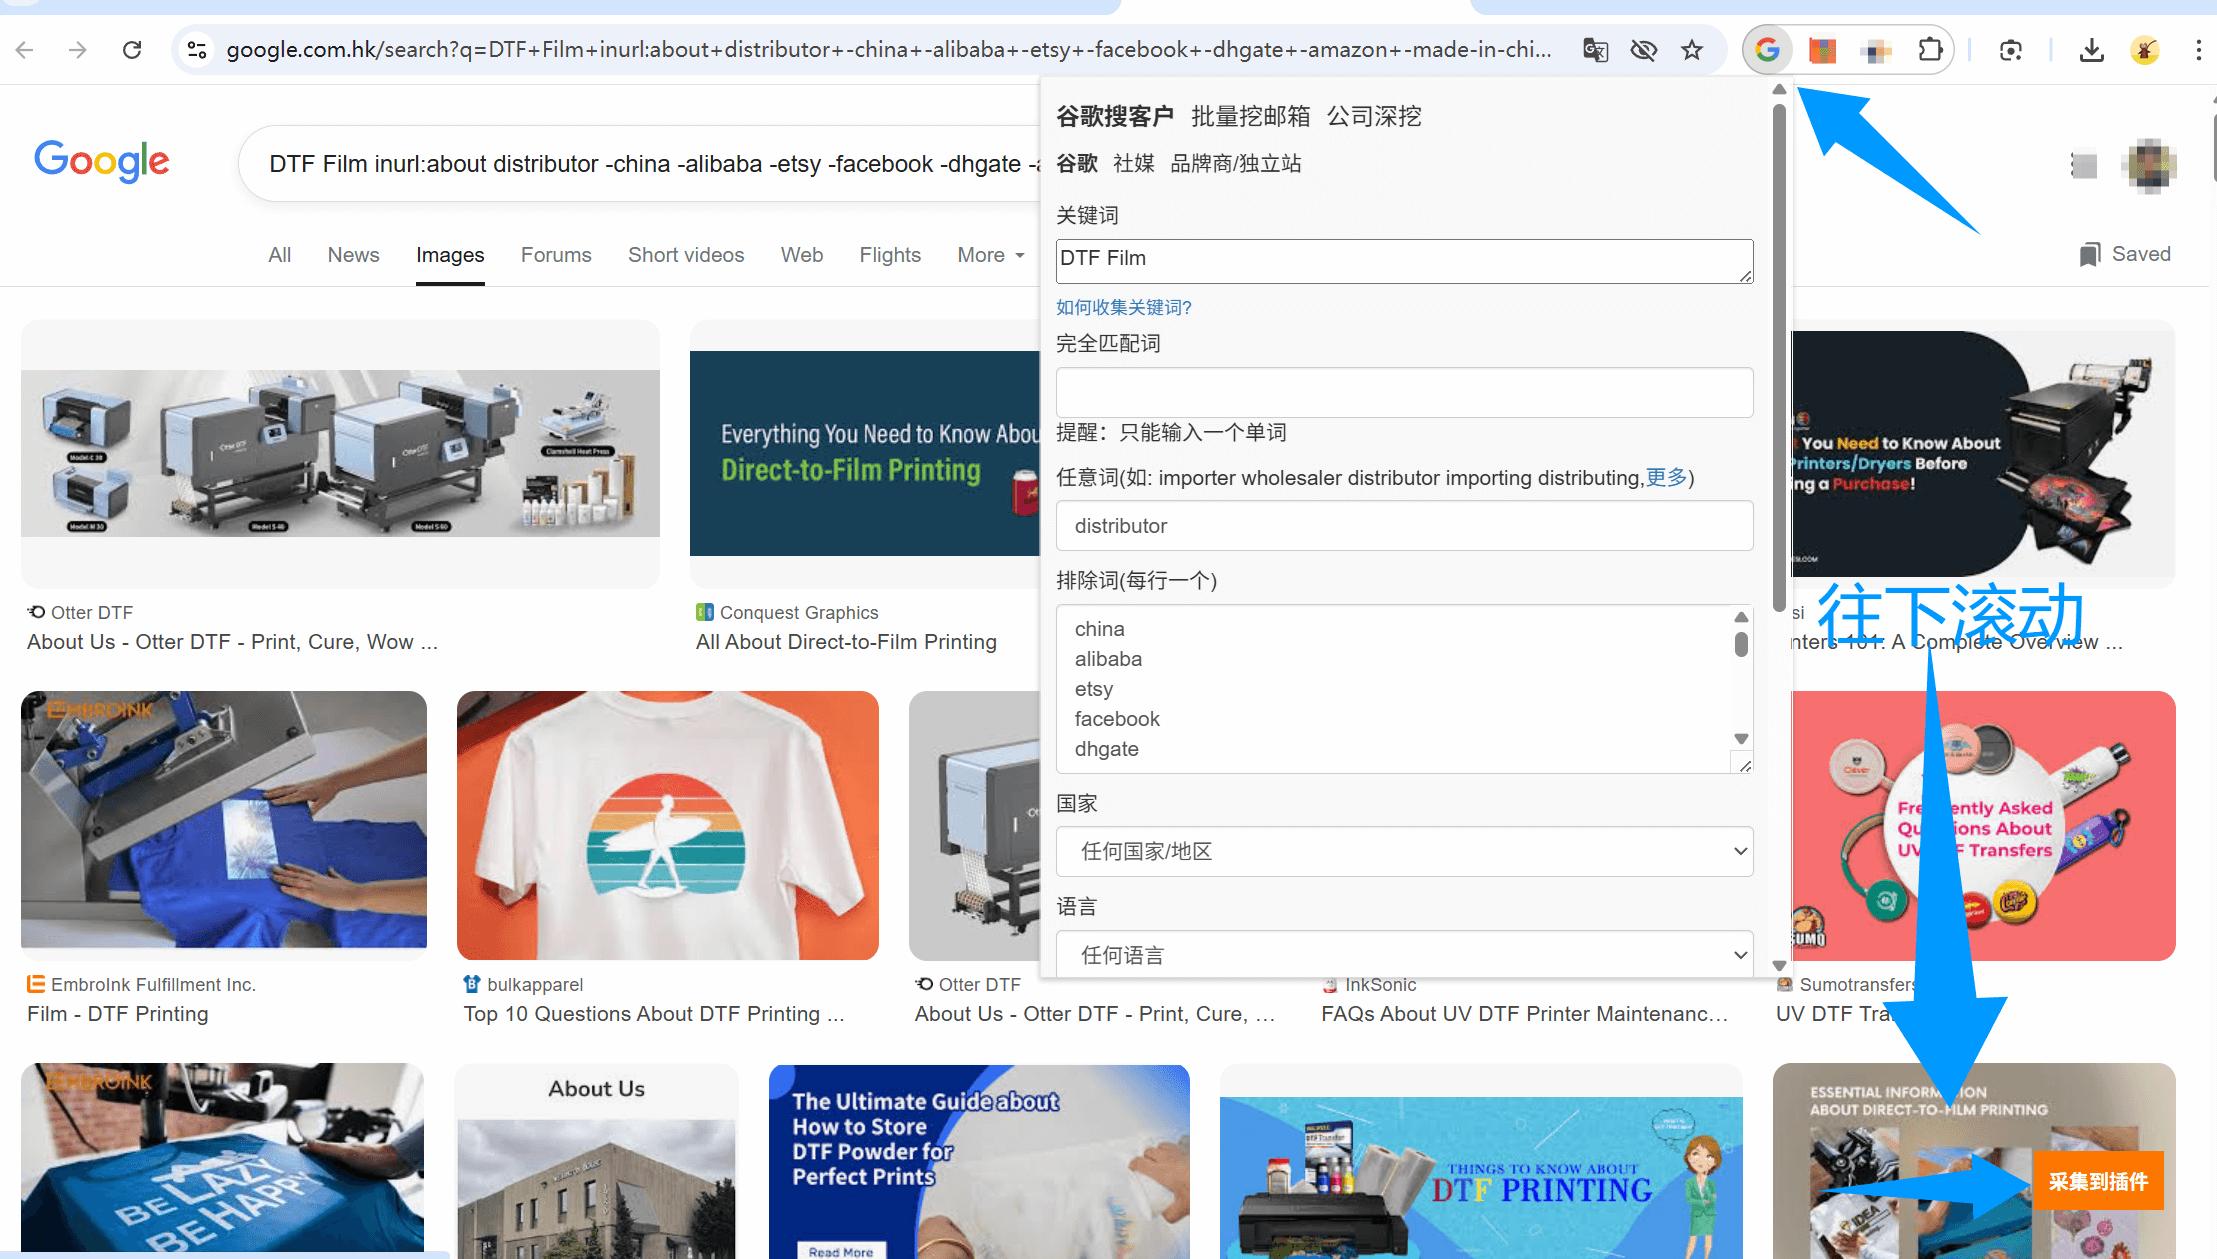Select the 社媒 sub-tab
The image size is (2217, 1259).
tap(1134, 163)
